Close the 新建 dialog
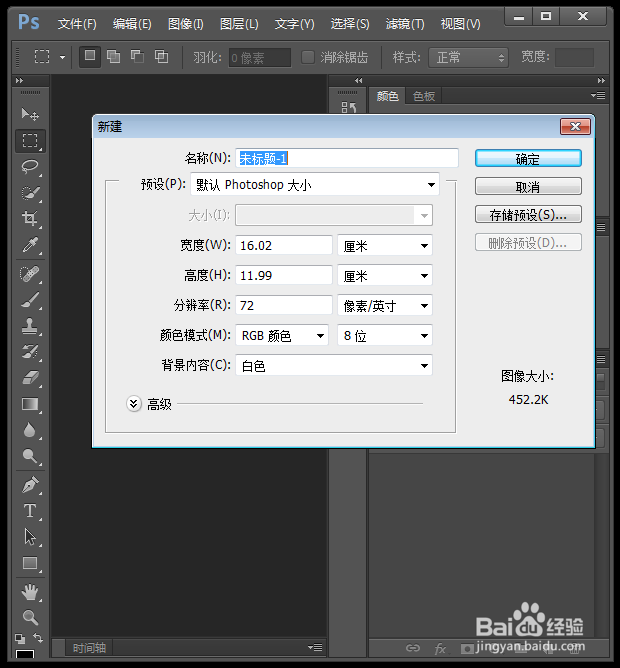 click(575, 127)
